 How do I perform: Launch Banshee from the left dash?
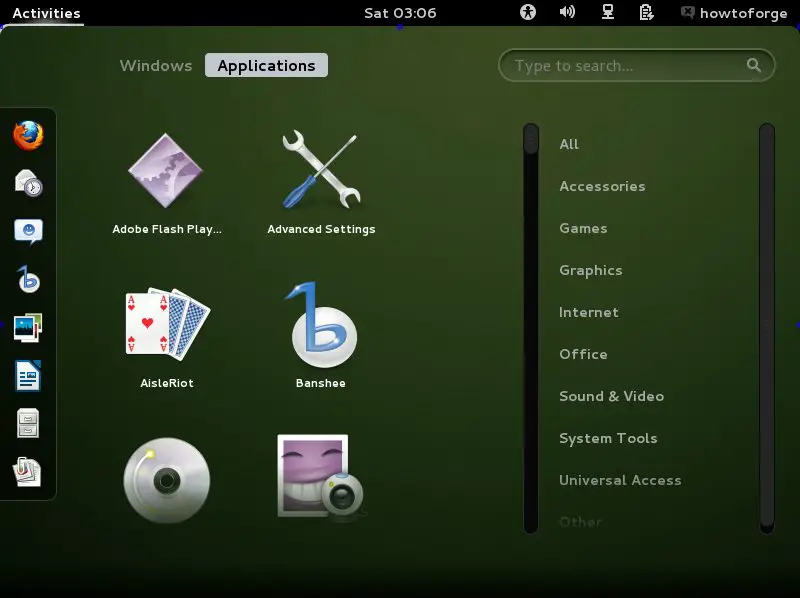point(28,279)
